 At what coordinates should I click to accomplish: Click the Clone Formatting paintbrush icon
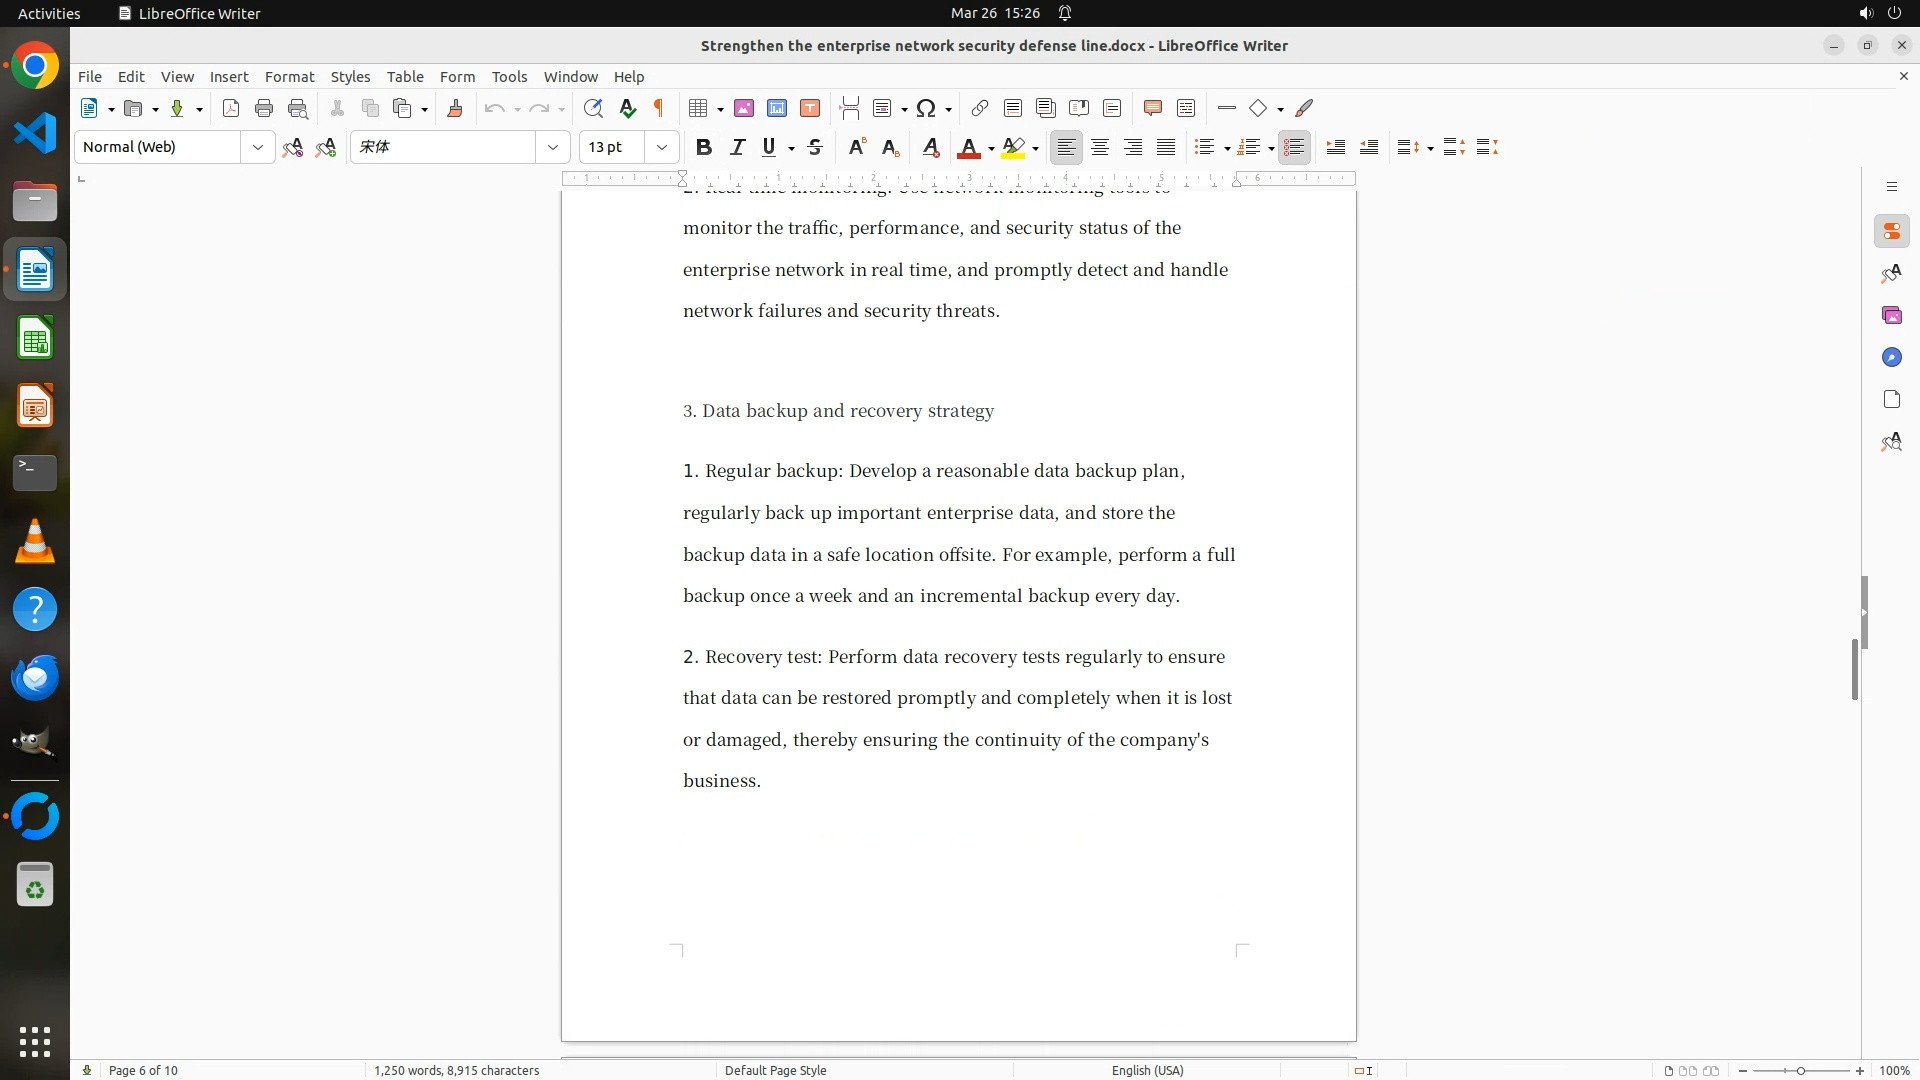(455, 109)
